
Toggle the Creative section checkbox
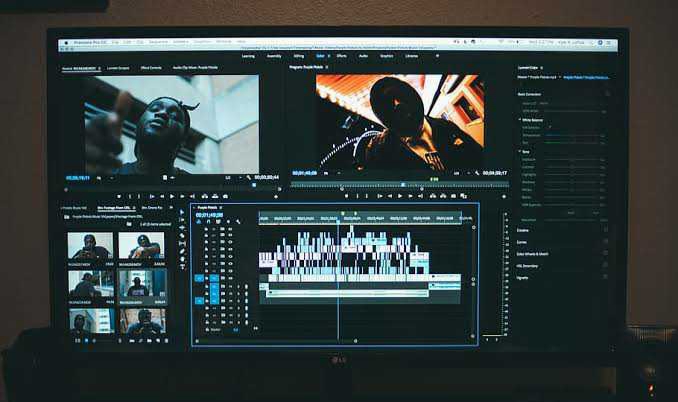tap(605, 230)
